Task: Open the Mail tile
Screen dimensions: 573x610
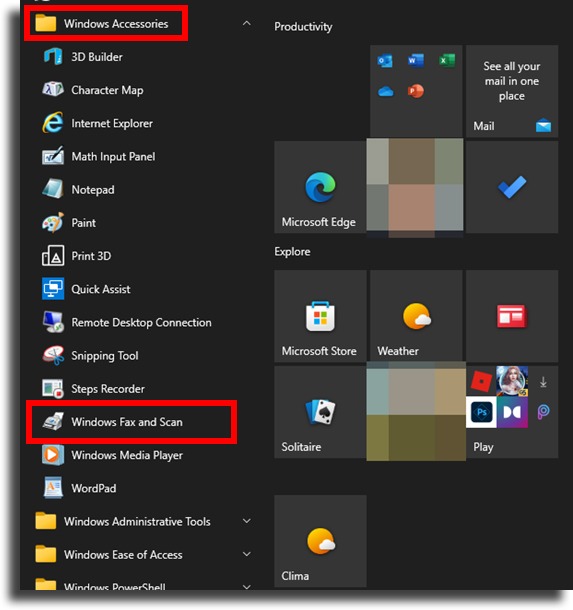Action: [512, 91]
